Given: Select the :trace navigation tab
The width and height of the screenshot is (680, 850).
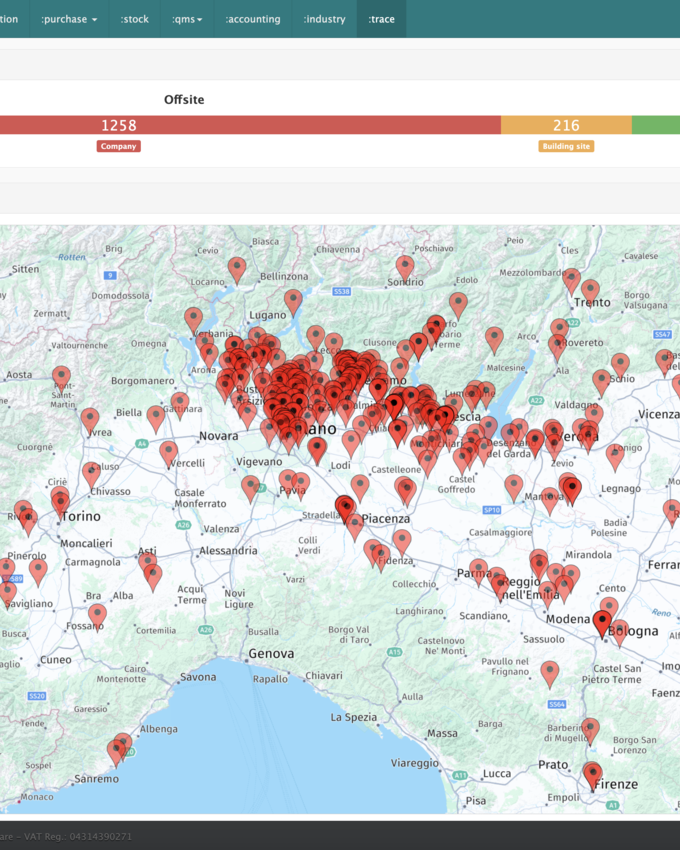Looking at the screenshot, I should tap(381, 19).
